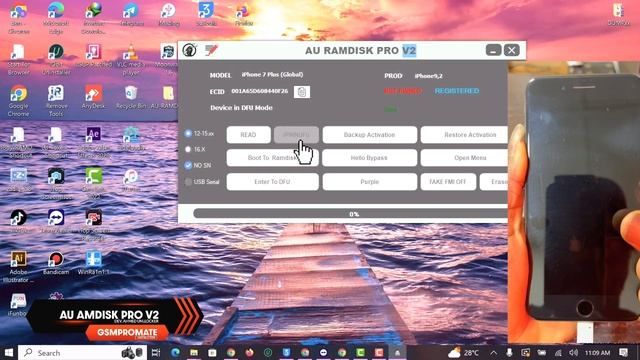Select the 16.X iOS version radio
Image resolution: width=640 pixels, height=360 pixels.
[188, 149]
